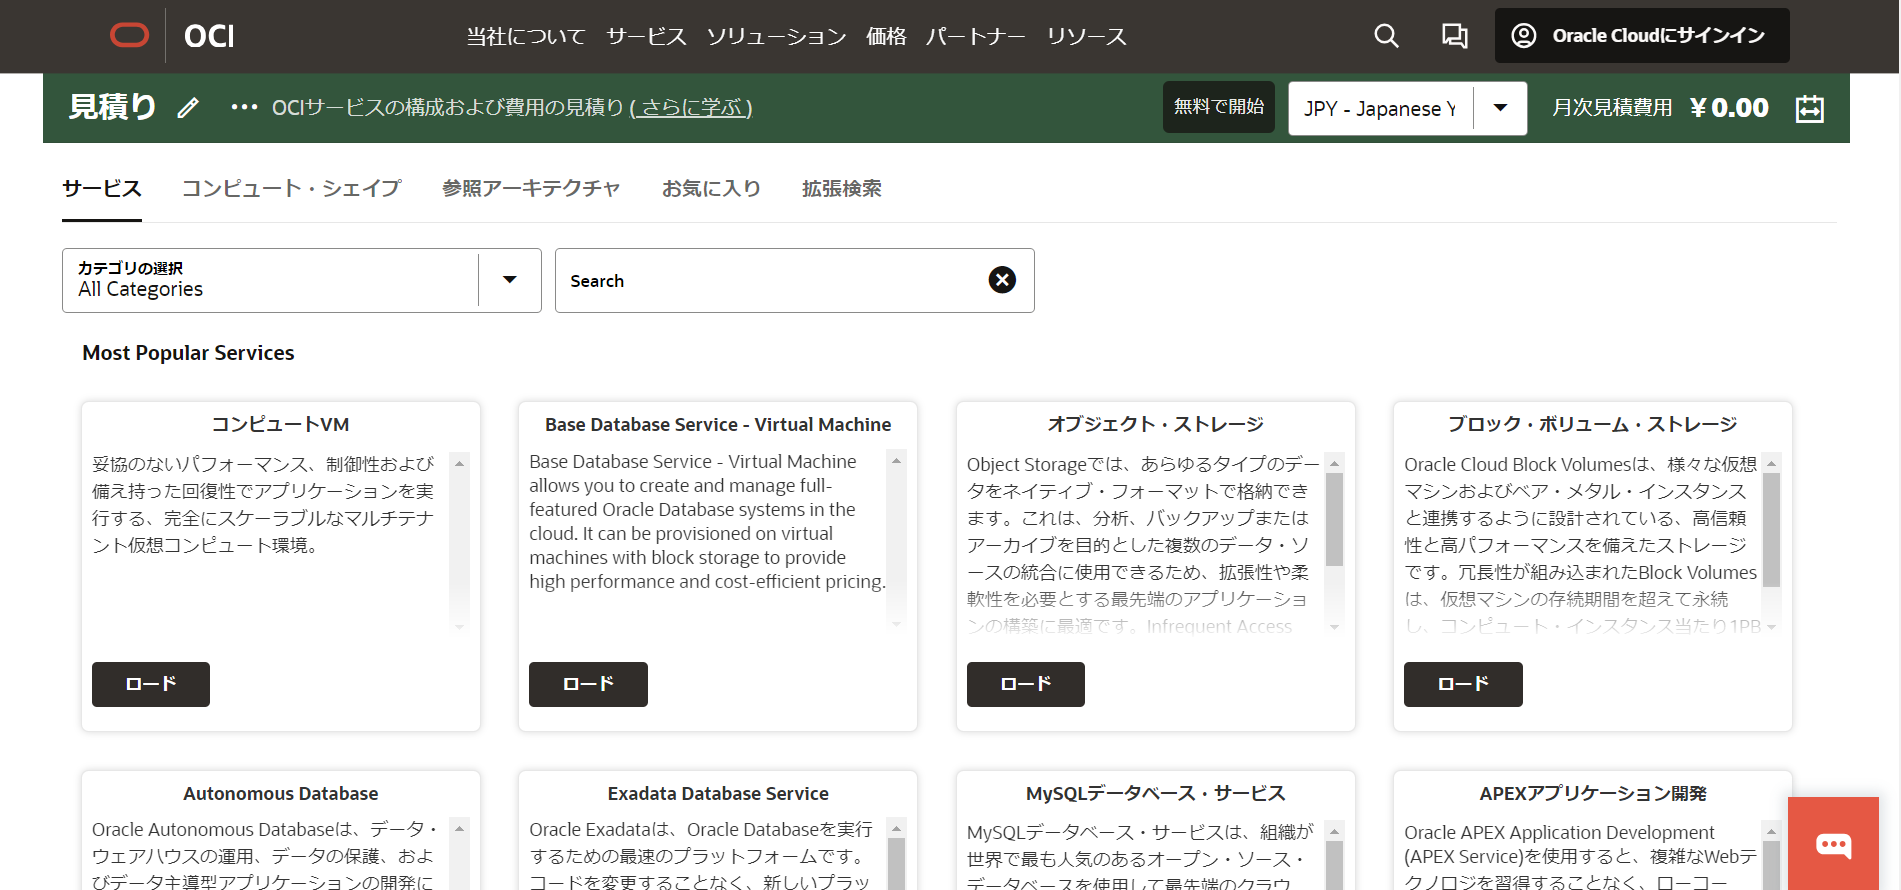The width and height of the screenshot is (1901, 890).
Task: Click the Base Database Service - Virtual Machine title
Action: click(718, 424)
